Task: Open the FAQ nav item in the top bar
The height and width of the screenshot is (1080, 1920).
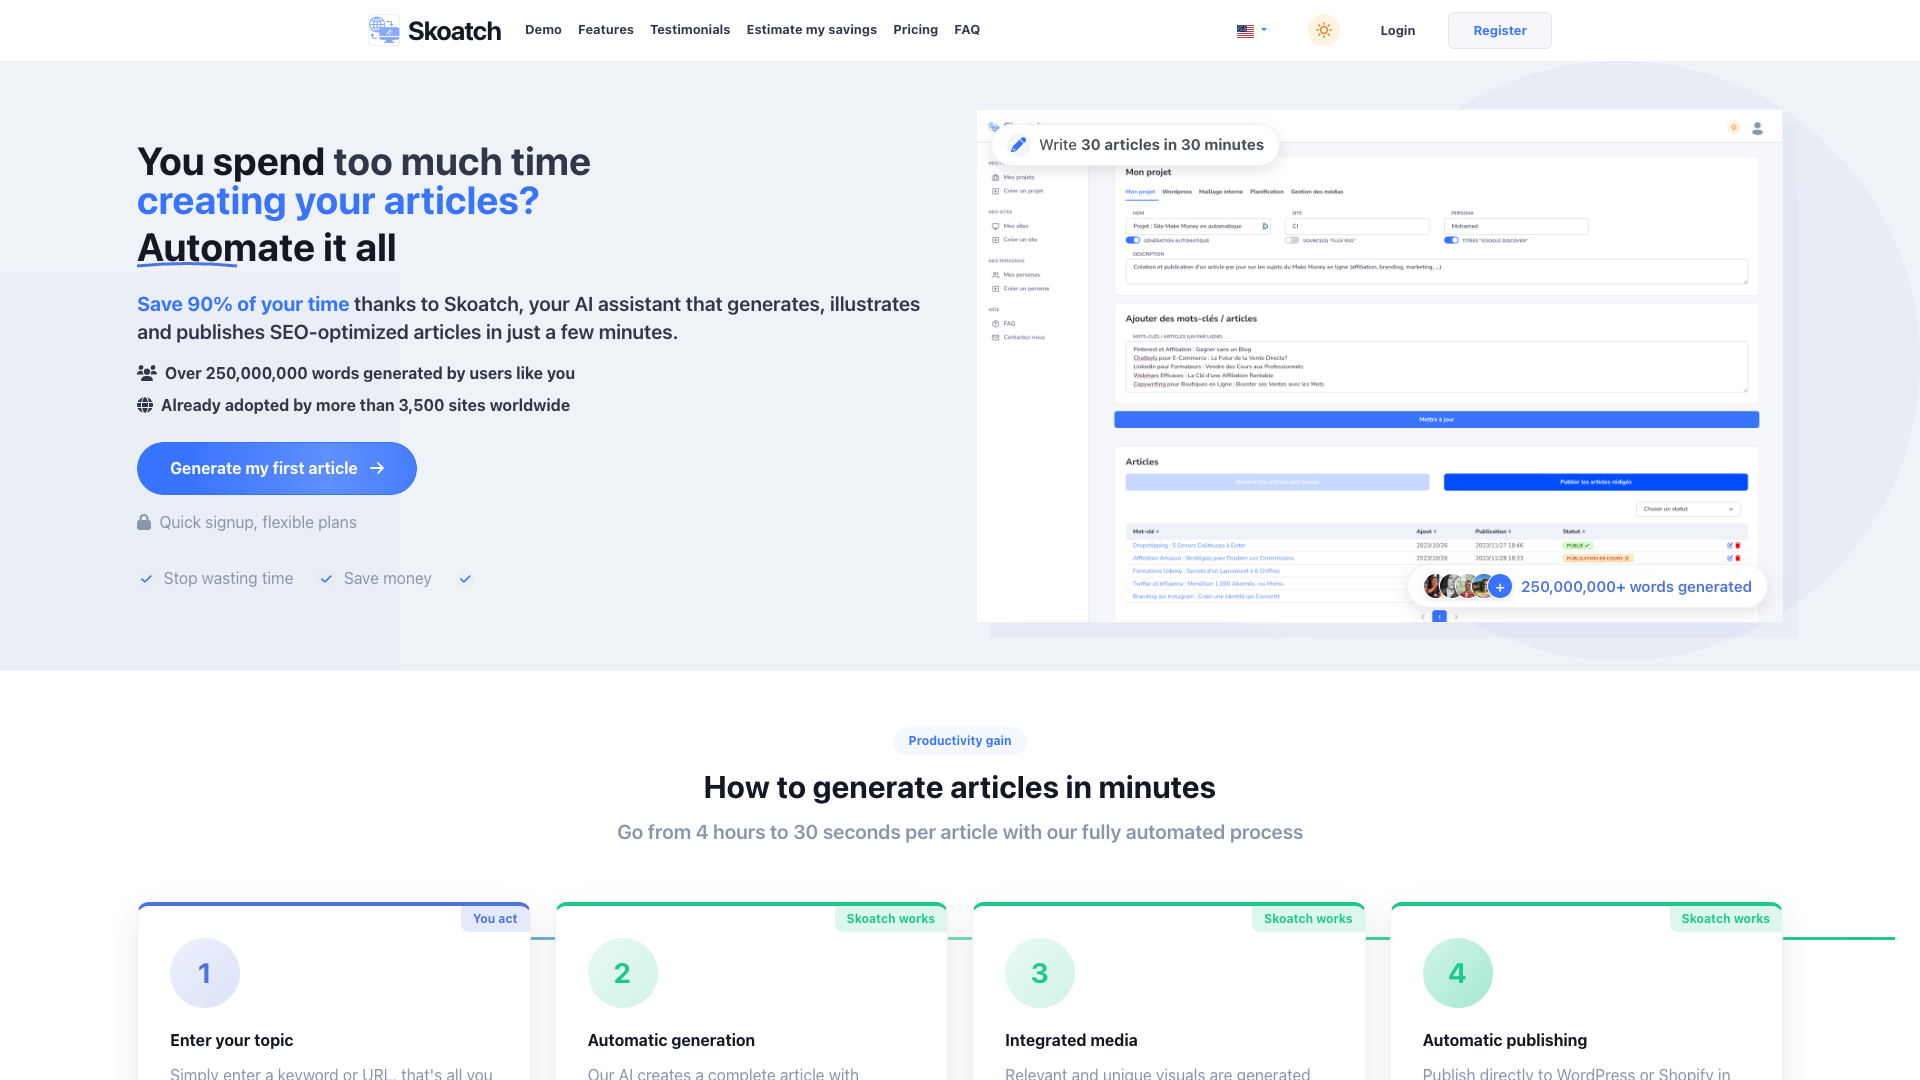Action: [967, 30]
